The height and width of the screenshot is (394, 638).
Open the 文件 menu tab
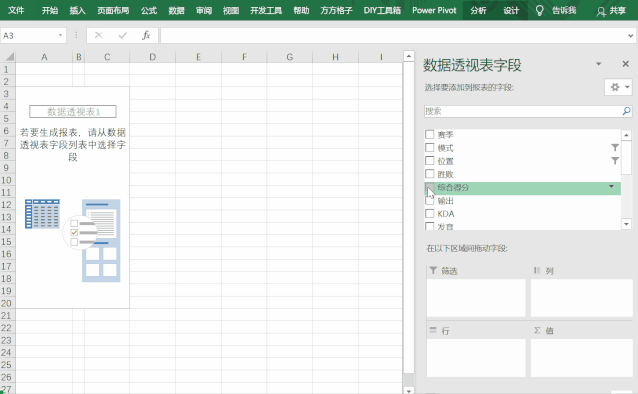point(16,10)
